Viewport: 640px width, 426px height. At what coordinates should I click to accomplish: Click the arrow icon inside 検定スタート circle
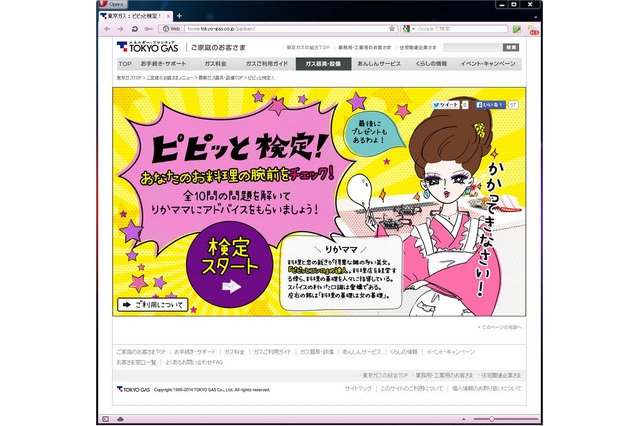click(x=231, y=286)
